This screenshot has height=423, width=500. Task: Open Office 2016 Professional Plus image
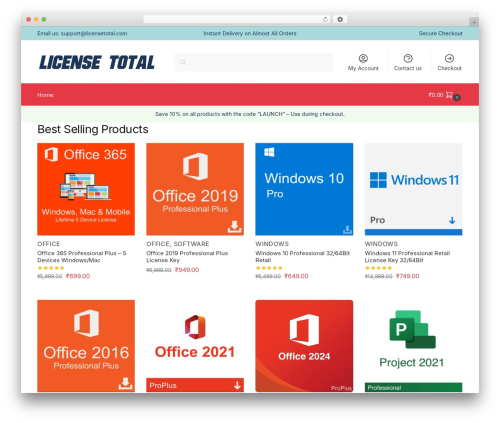(86, 346)
